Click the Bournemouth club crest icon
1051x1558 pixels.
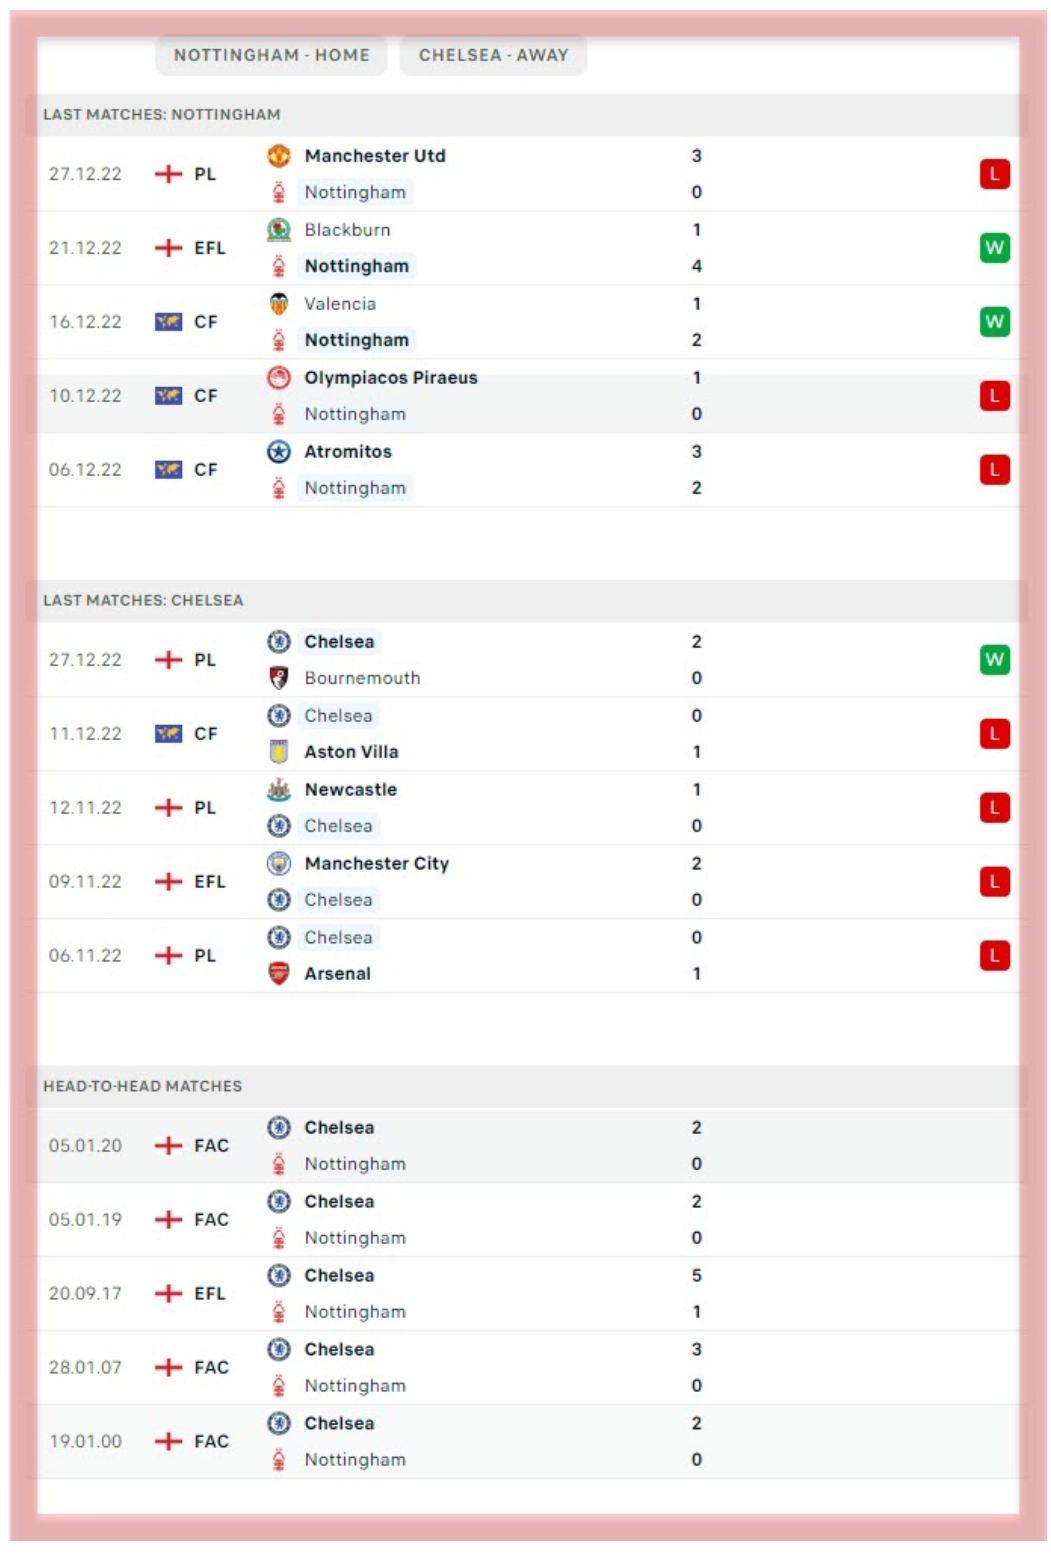coord(279,678)
